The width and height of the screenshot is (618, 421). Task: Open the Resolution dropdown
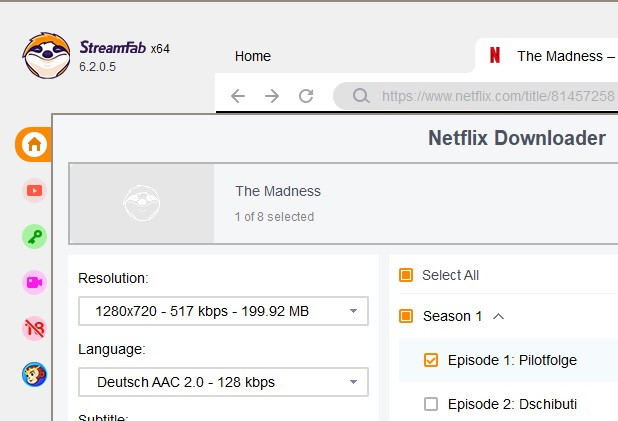pos(223,311)
